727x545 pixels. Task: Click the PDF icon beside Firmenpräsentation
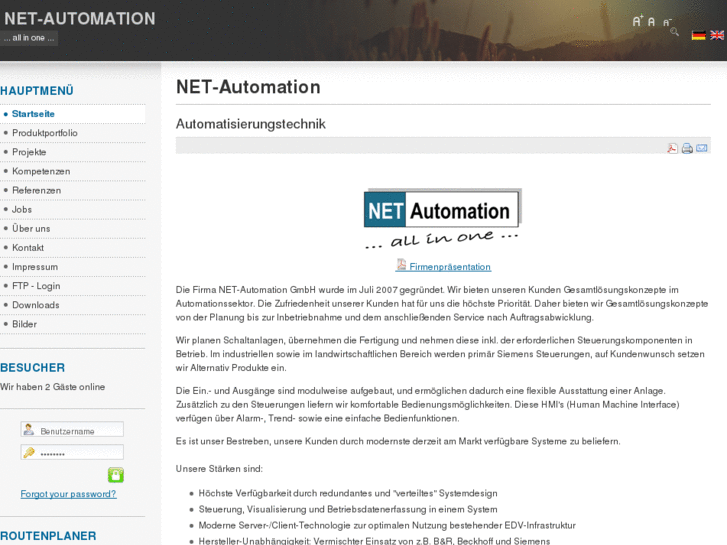[x=401, y=265]
